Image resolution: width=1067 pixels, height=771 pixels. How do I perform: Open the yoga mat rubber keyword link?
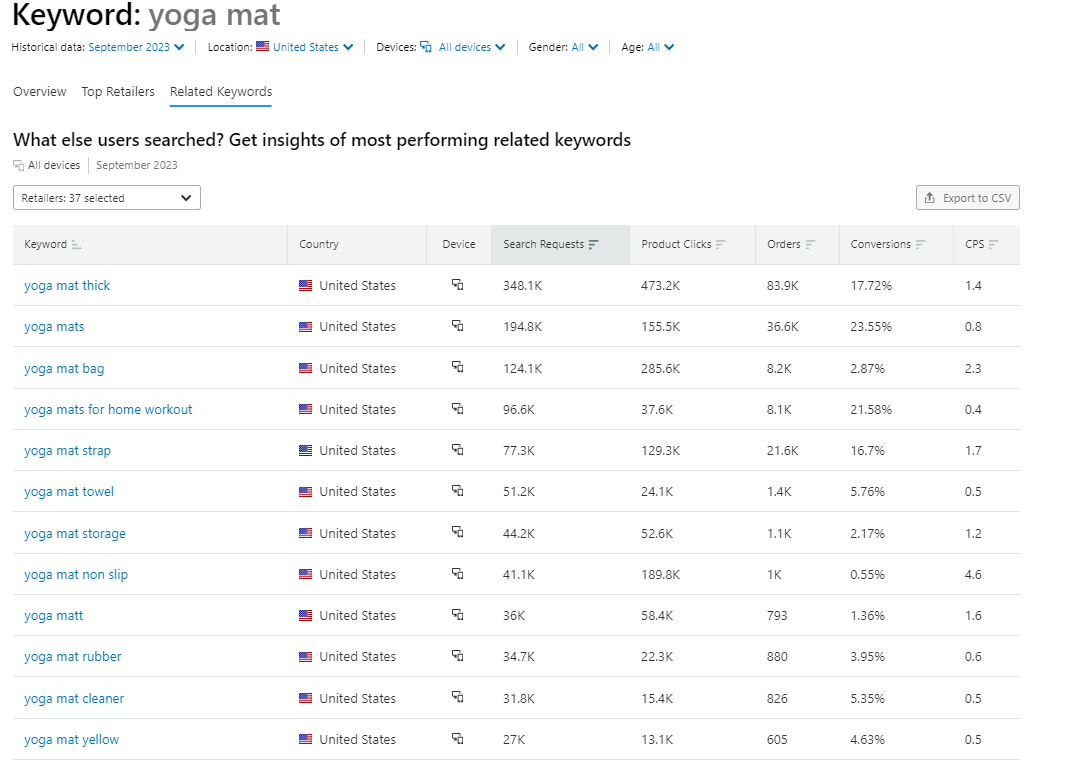tap(73, 657)
